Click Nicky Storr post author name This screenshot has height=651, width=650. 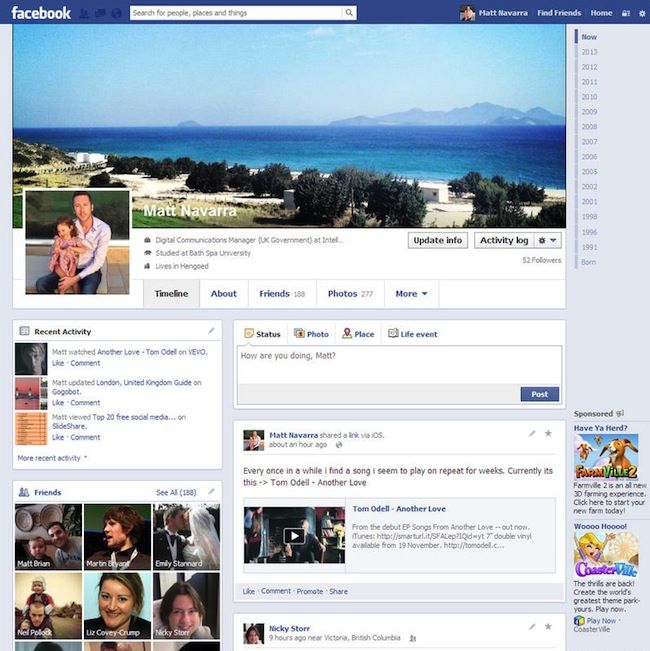coord(289,628)
